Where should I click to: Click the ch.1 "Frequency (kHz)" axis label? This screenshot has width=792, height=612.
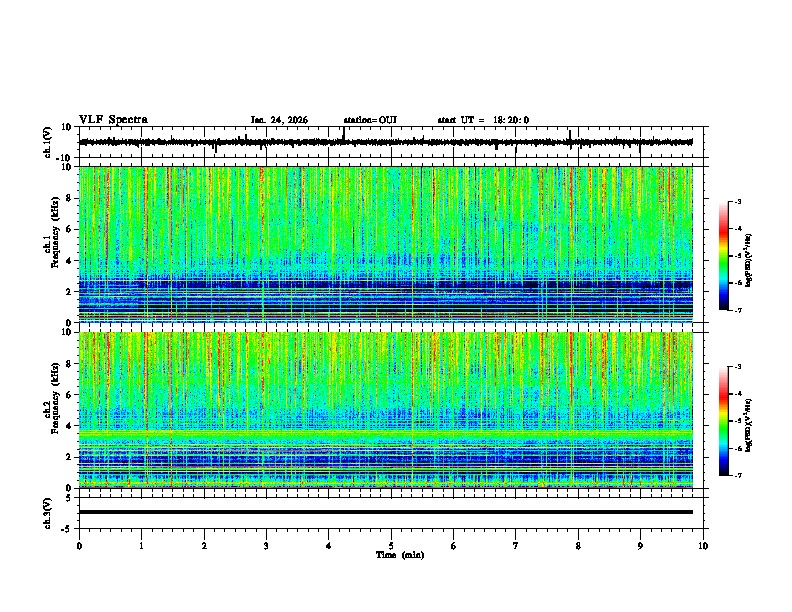(55, 233)
